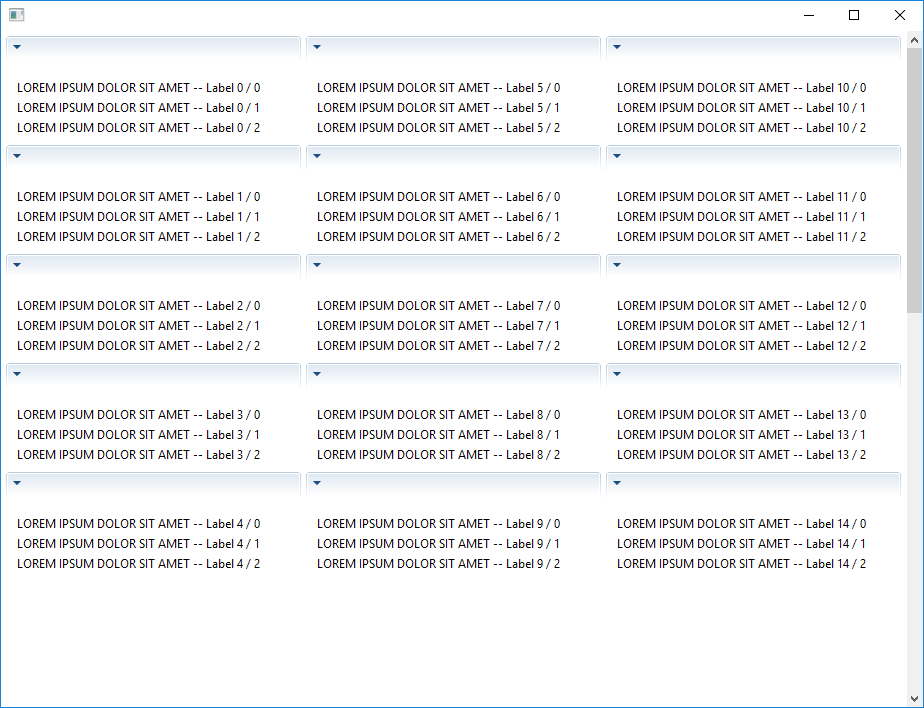Click the scroll up arrow
The width and height of the screenshot is (924, 708).
915,41
